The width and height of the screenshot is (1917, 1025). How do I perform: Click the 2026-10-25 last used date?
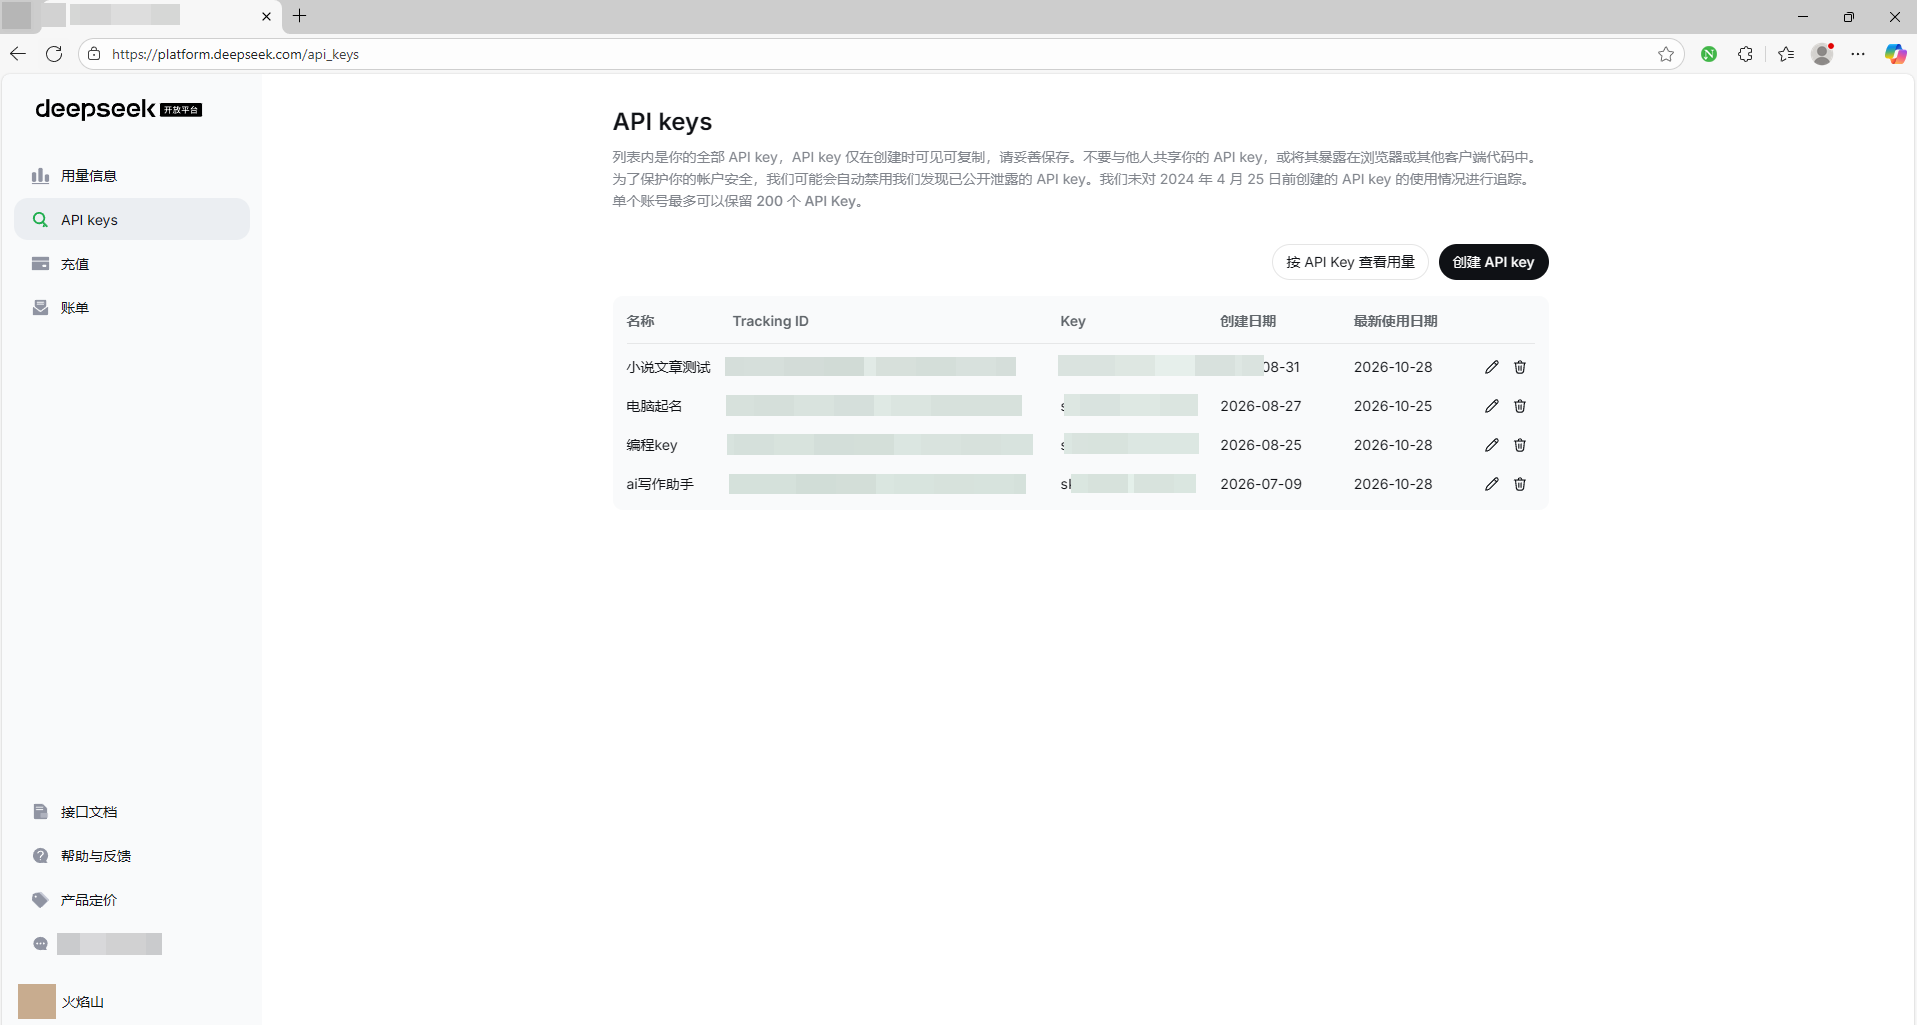click(1393, 406)
